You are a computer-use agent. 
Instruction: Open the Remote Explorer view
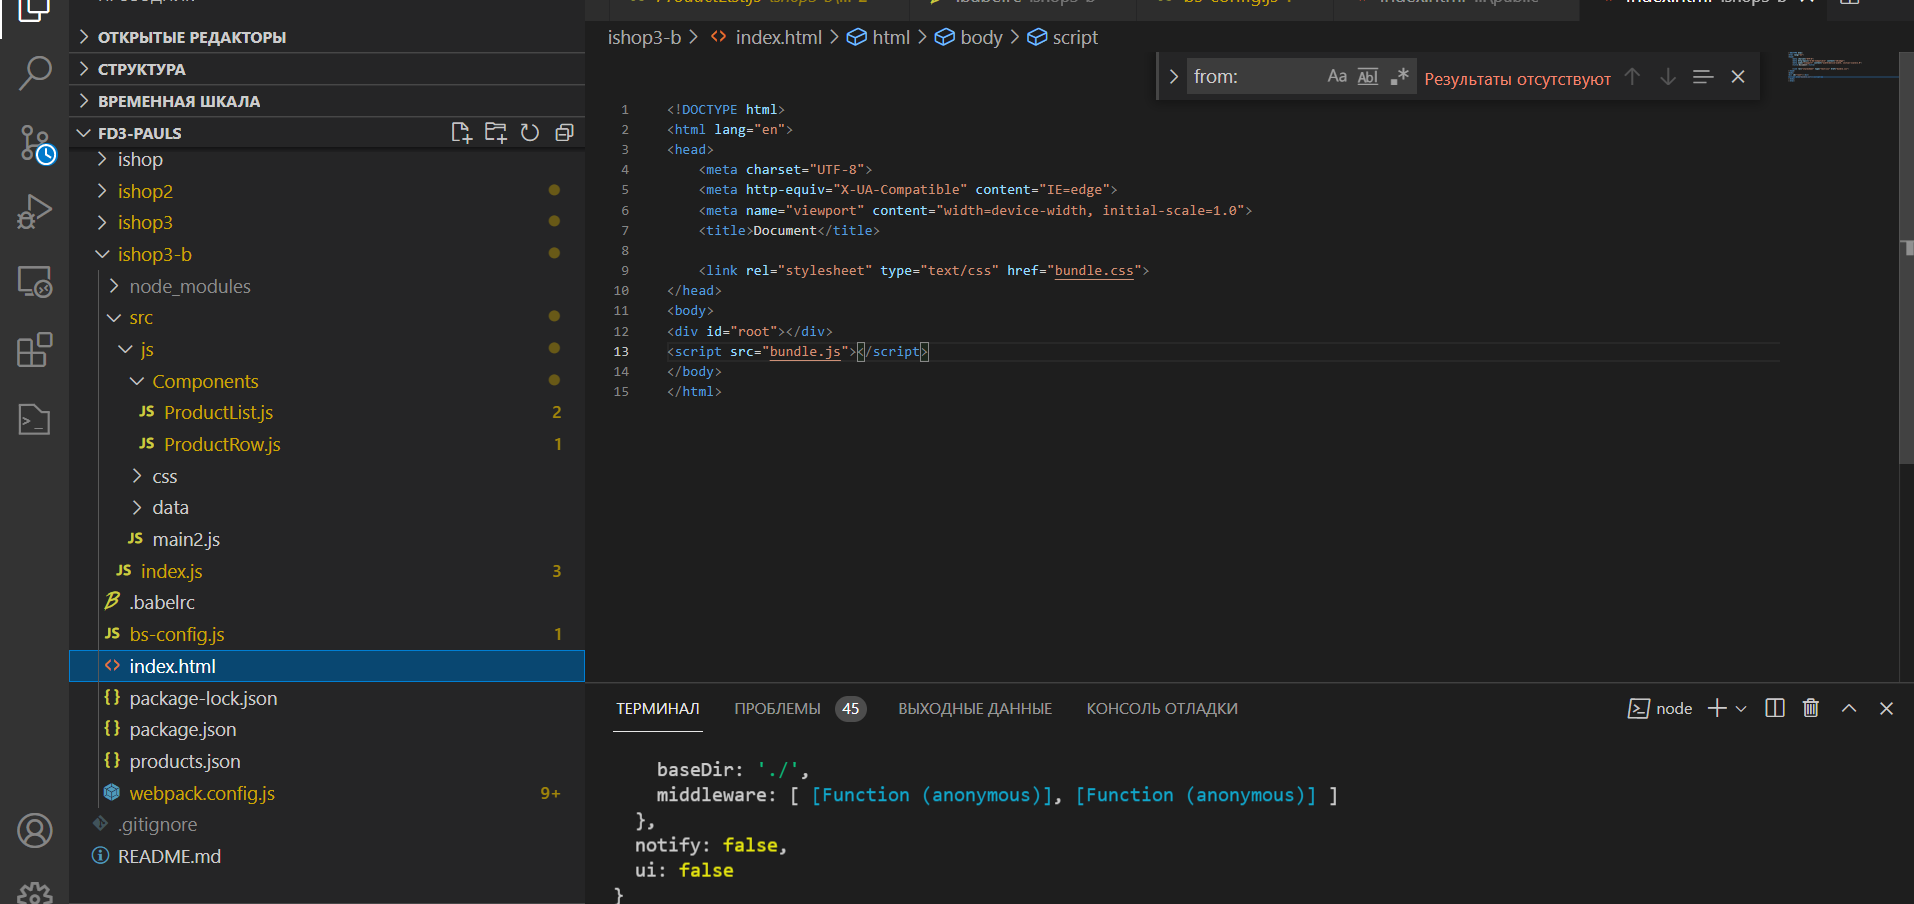[35, 282]
